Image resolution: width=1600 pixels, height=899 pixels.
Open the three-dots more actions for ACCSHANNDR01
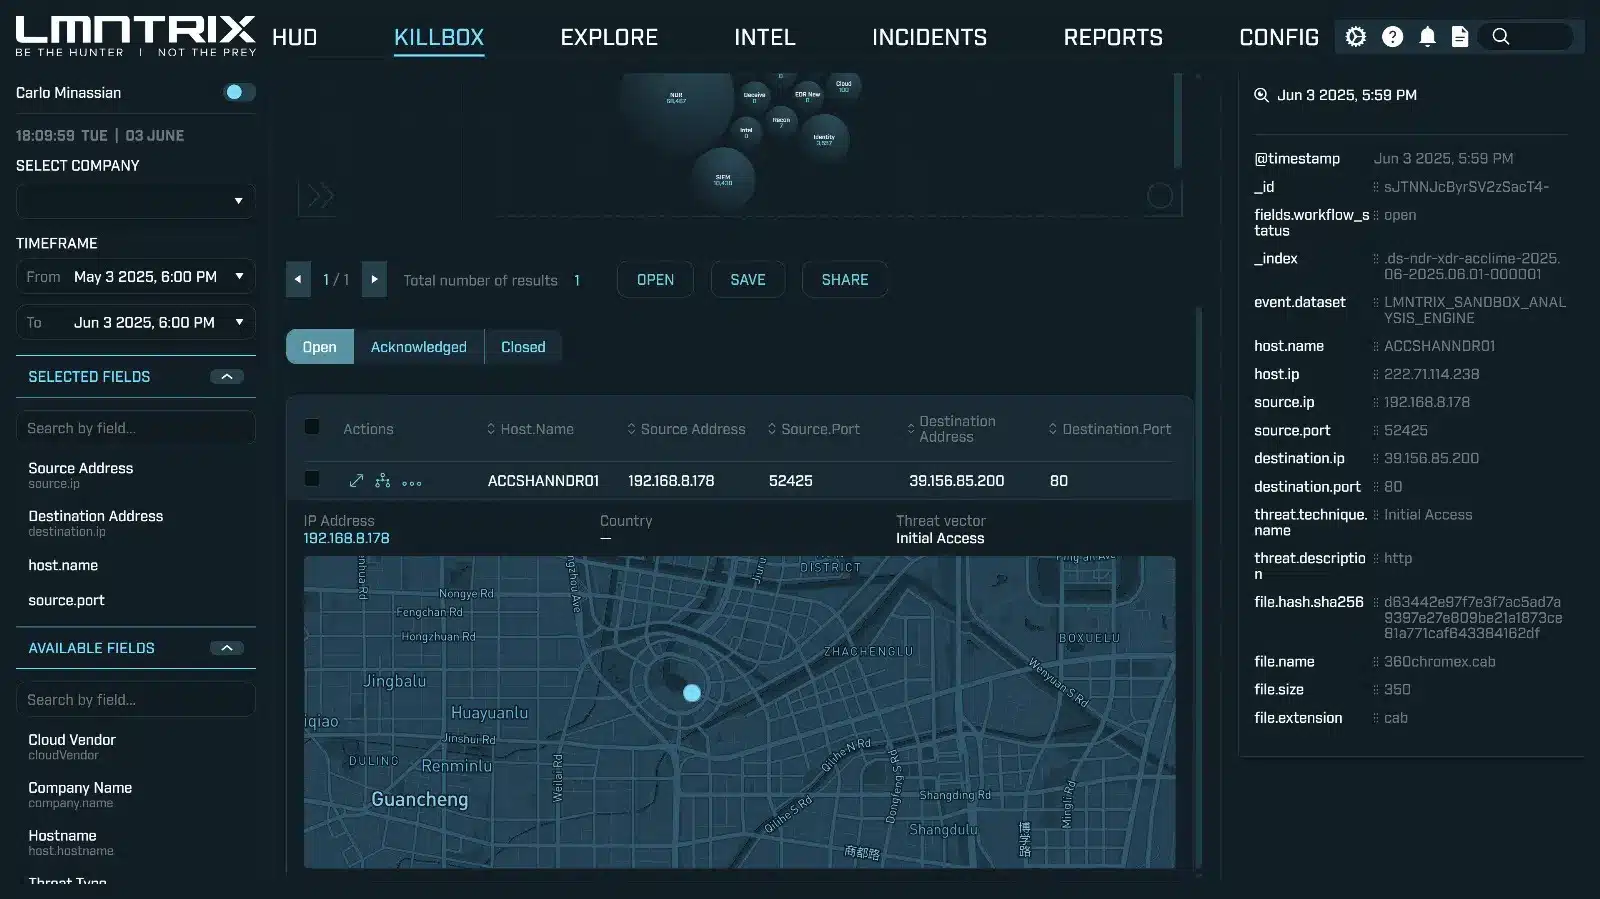[x=411, y=482]
